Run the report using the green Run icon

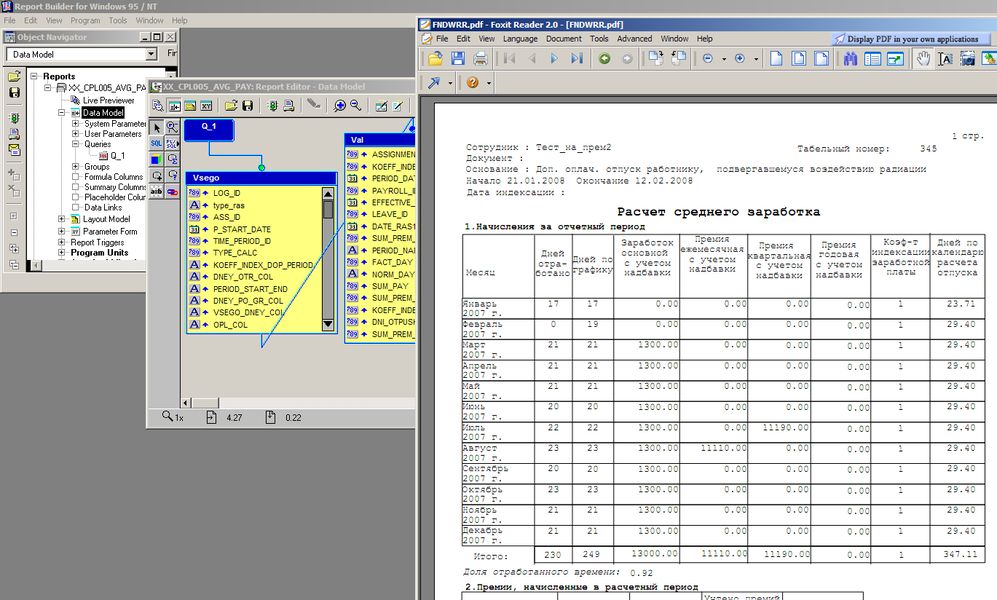tap(273, 106)
